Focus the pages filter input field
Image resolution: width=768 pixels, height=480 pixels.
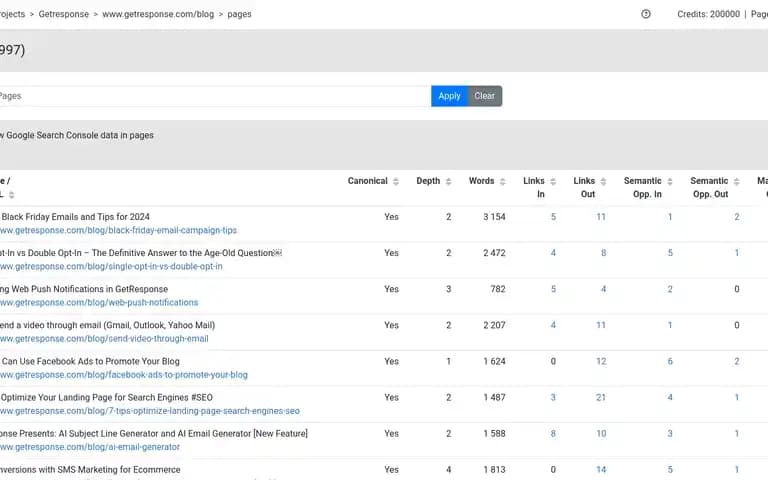(x=214, y=96)
